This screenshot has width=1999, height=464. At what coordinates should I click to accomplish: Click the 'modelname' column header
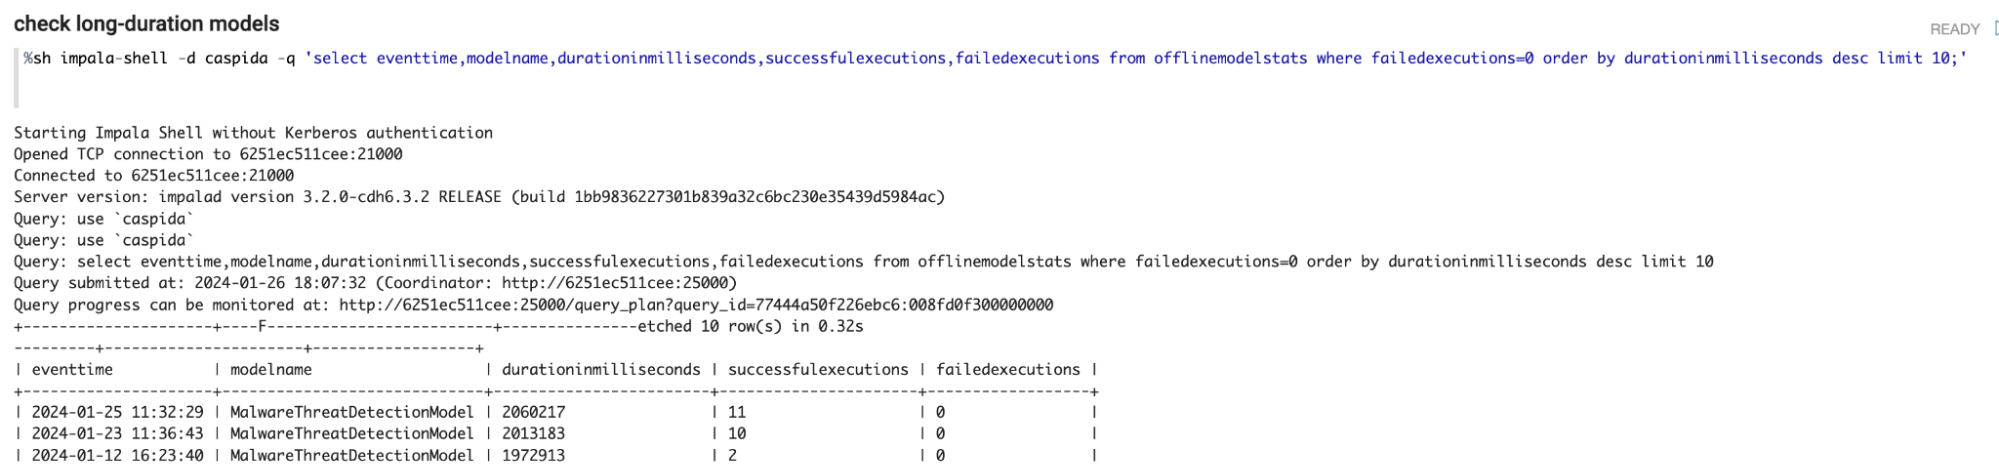click(271, 370)
